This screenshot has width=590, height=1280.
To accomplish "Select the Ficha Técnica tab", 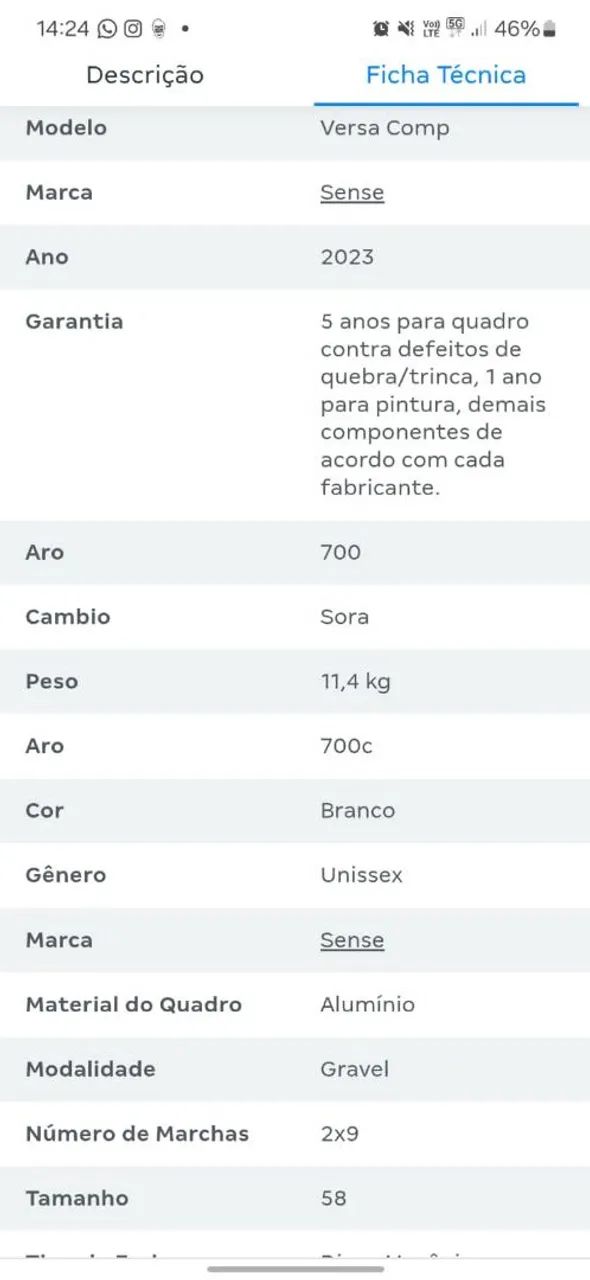I will click(x=446, y=75).
